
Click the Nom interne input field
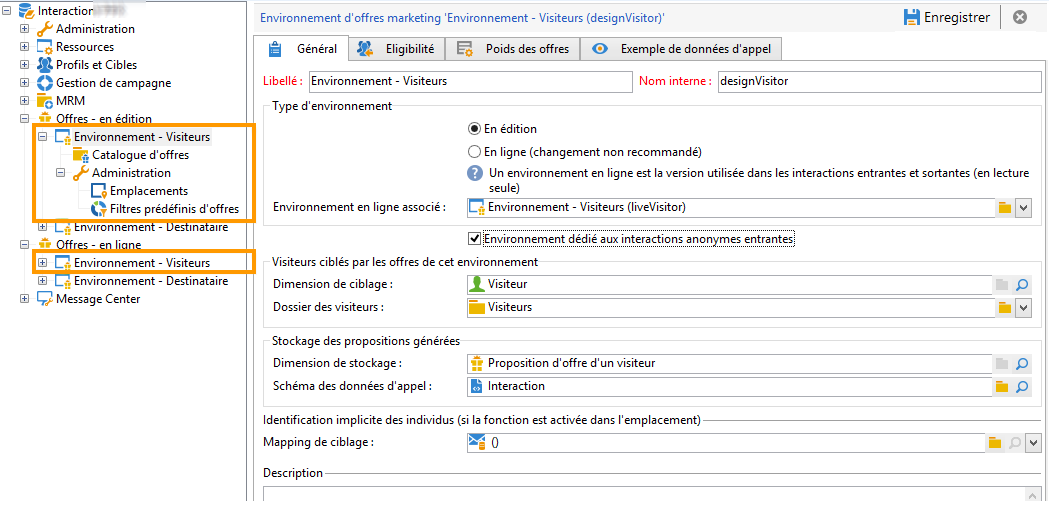pos(879,81)
